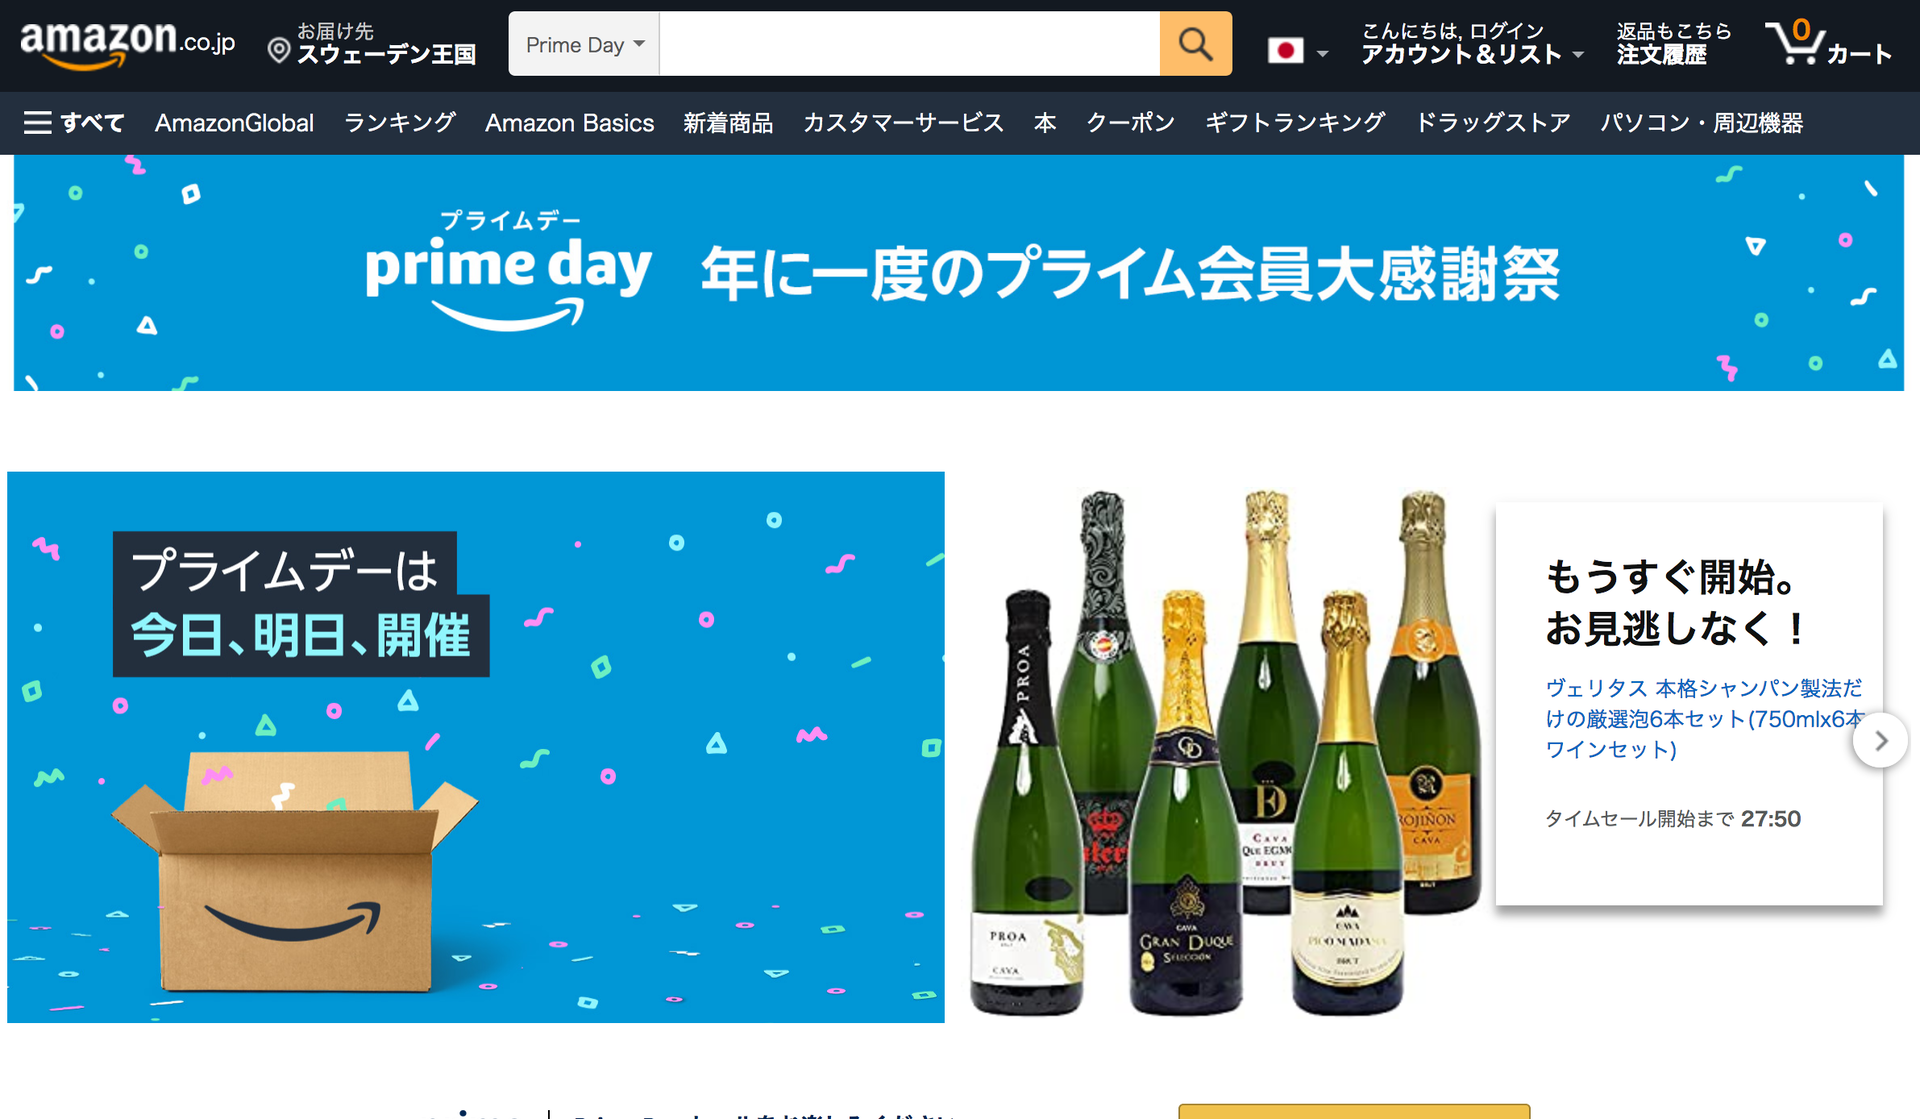Image resolution: width=1920 pixels, height=1119 pixels.
Task: Click the orange search magnifier button
Action: tap(1195, 44)
